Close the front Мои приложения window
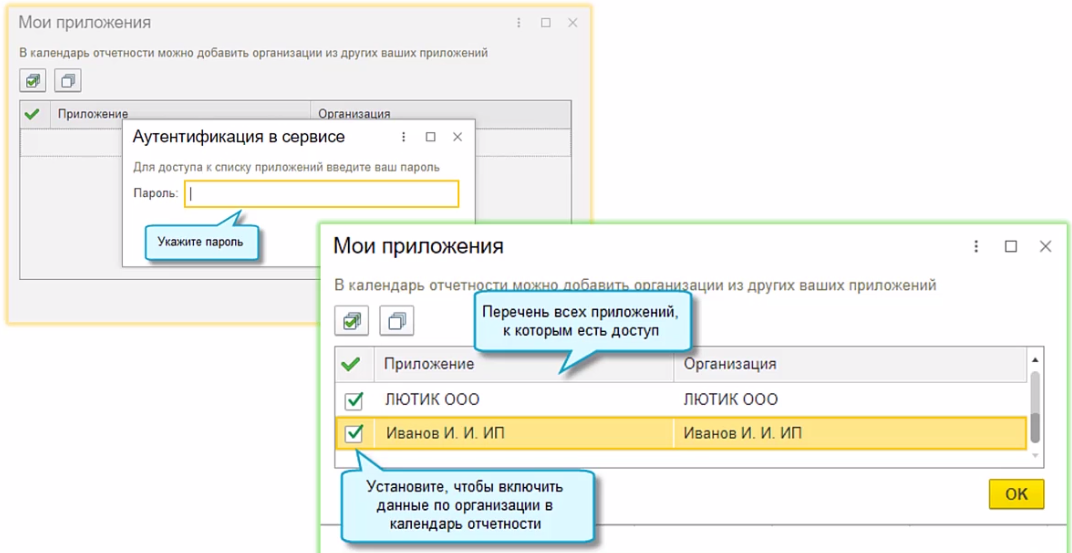The height and width of the screenshot is (553, 1072). (1045, 247)
